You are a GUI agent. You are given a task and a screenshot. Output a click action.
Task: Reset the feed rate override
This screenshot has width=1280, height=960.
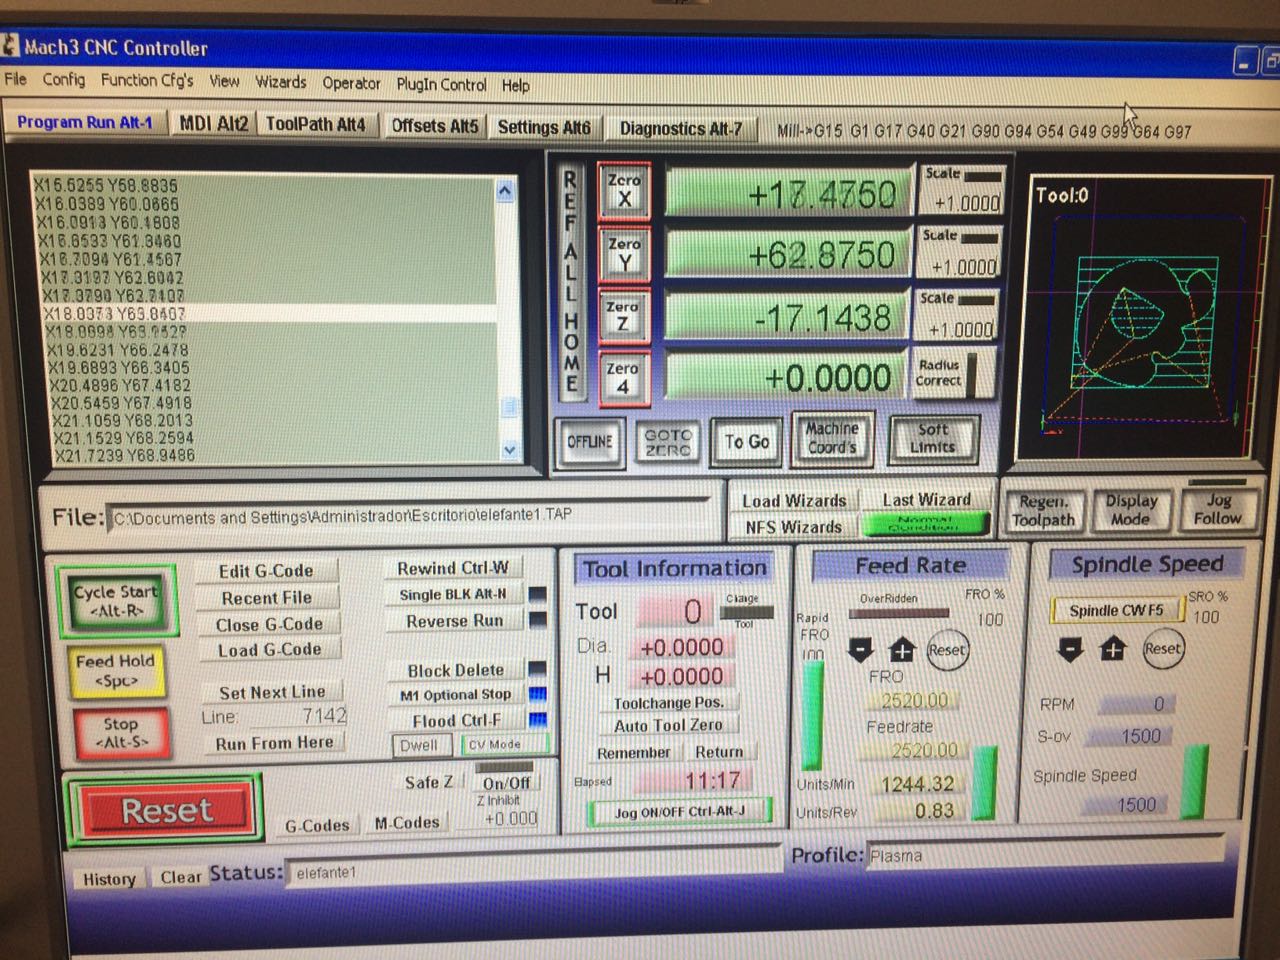[946, 649]
